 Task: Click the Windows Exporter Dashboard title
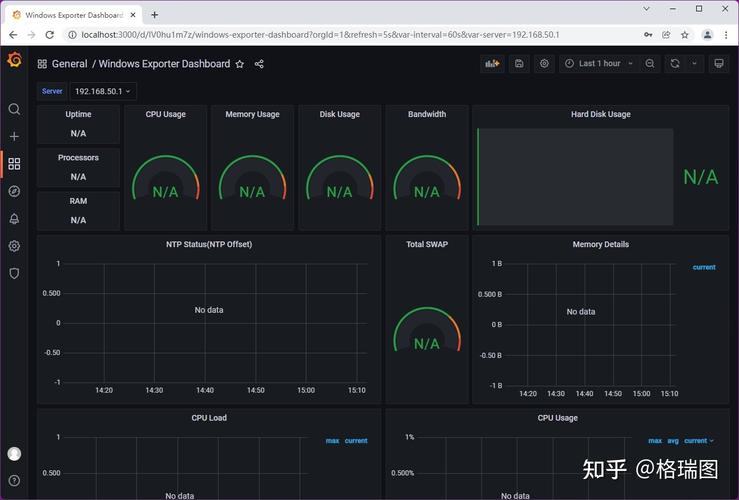[164, 64]
